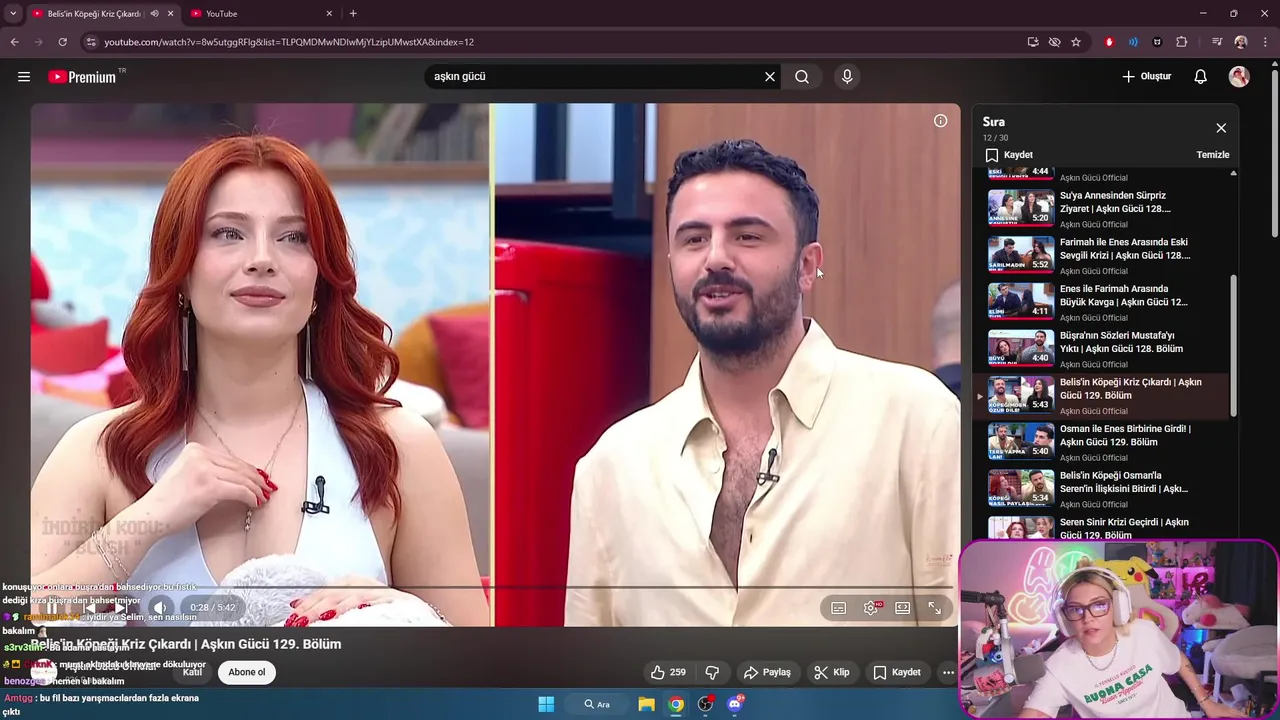Image resolution: width=1280 pixels, height=720 pixels.
Task: Close the Sıra queue panel
Action: [1221, 128]
